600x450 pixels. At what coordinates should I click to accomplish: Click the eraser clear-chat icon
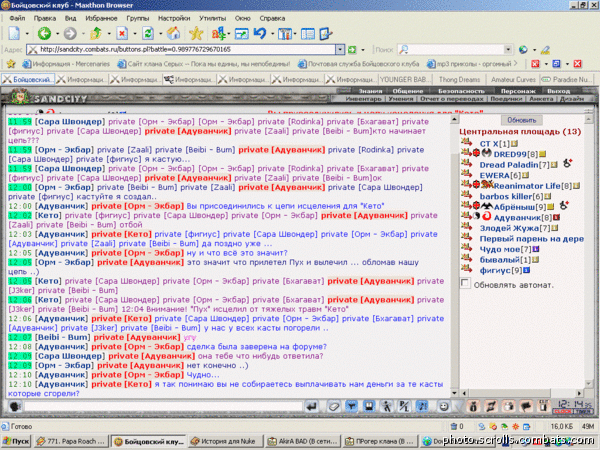334,406
